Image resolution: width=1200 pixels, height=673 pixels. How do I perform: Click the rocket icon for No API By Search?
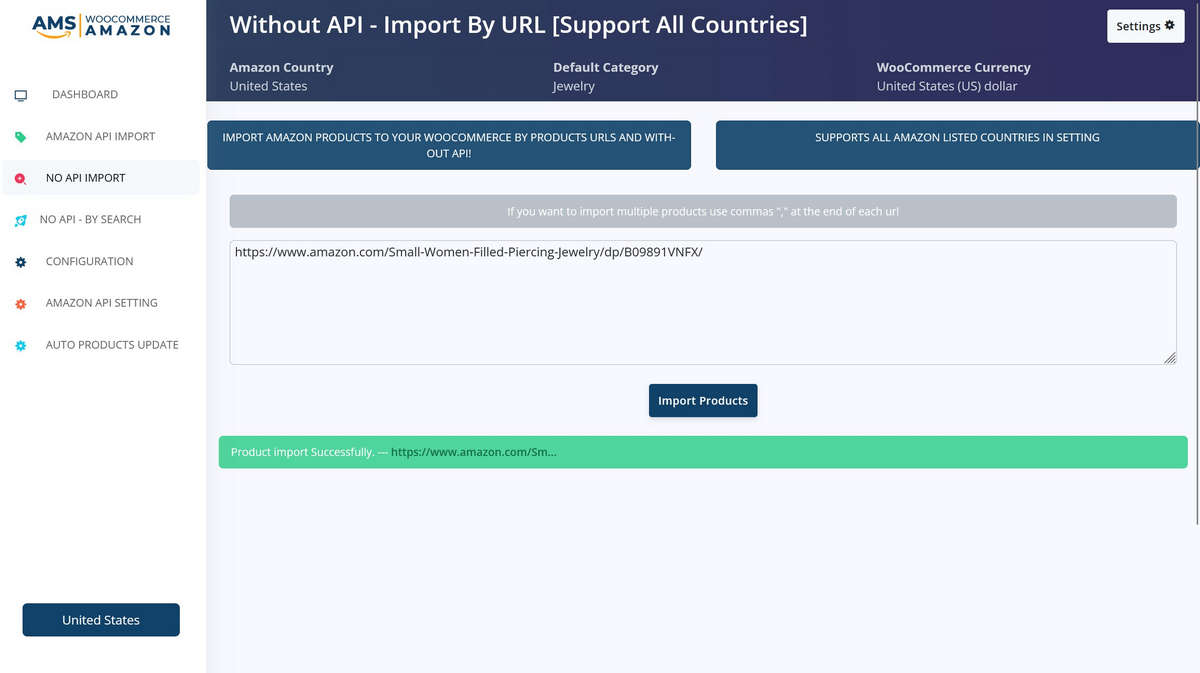[x=20, y=220]
